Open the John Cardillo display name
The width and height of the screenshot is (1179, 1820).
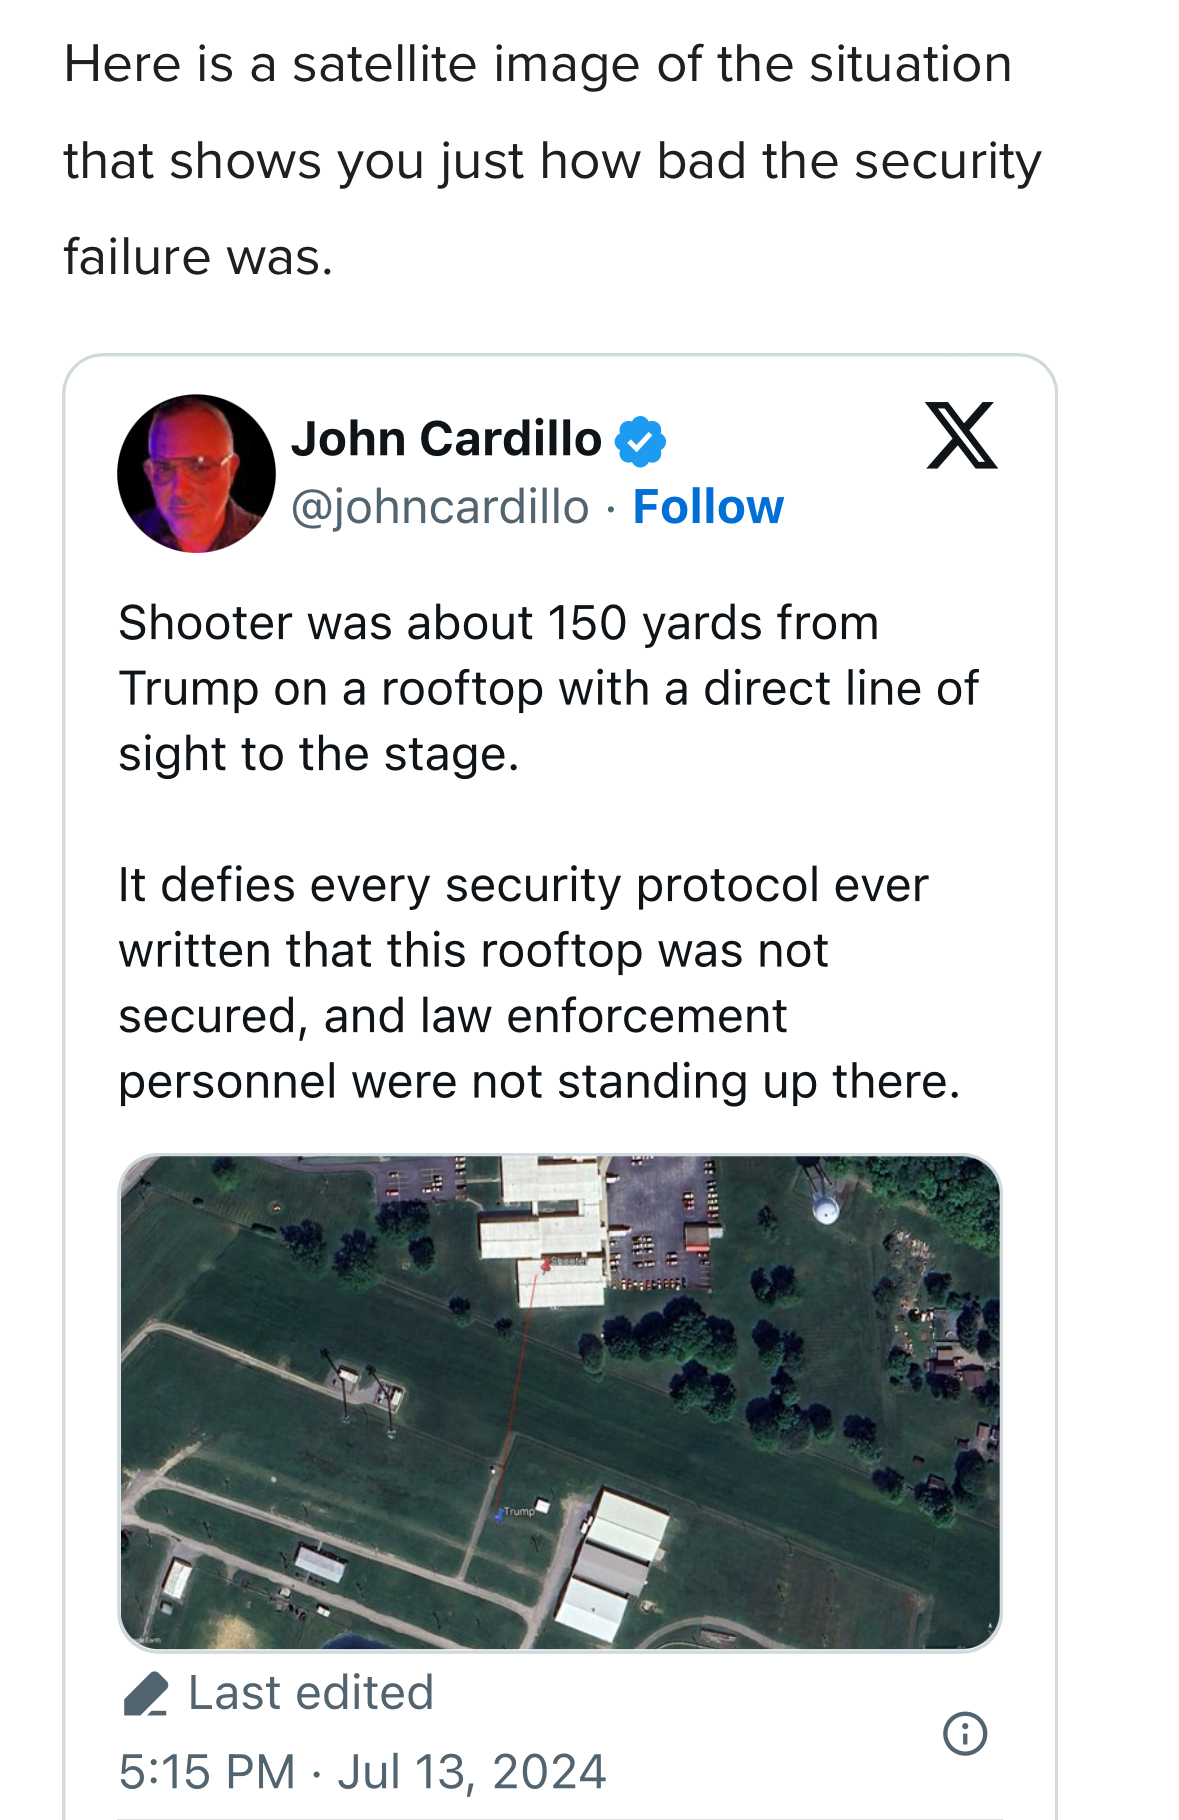coord(446,440)
